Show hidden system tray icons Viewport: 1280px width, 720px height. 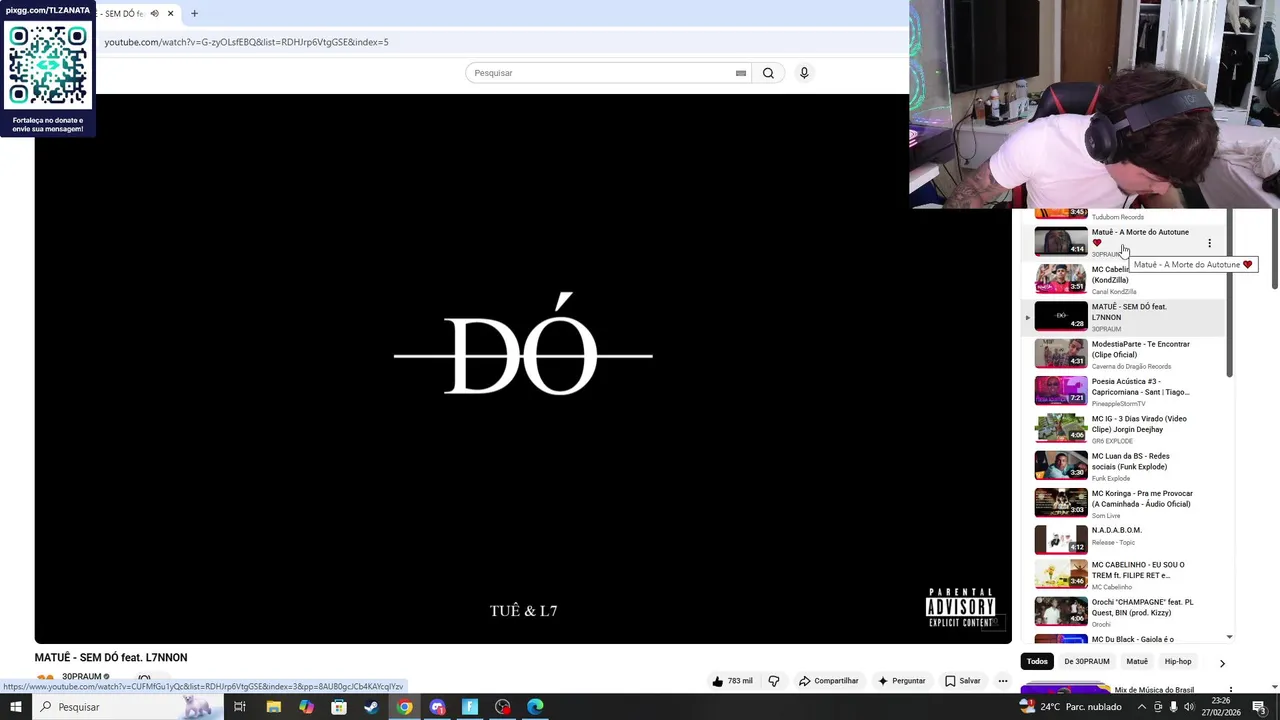pyautogui.click(x=1144, y=707)
